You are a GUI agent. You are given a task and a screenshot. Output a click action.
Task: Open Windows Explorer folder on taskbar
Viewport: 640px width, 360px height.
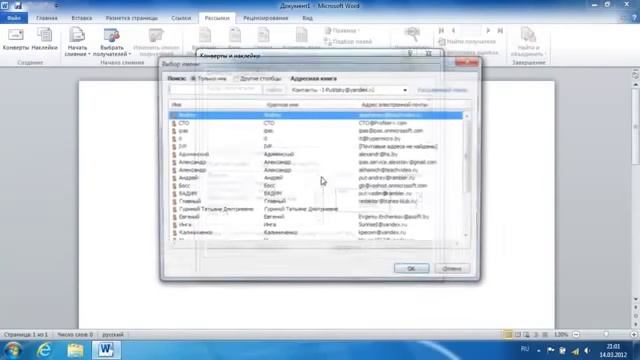[x=75, y=350]
